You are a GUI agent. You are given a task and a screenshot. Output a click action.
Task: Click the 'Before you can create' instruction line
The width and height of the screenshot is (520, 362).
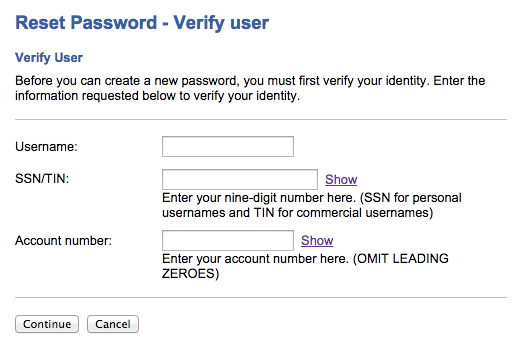(250, 81)
